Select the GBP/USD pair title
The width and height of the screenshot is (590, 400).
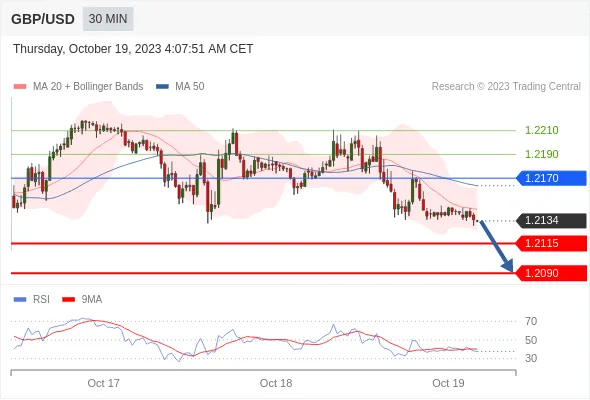coord(43,19)
